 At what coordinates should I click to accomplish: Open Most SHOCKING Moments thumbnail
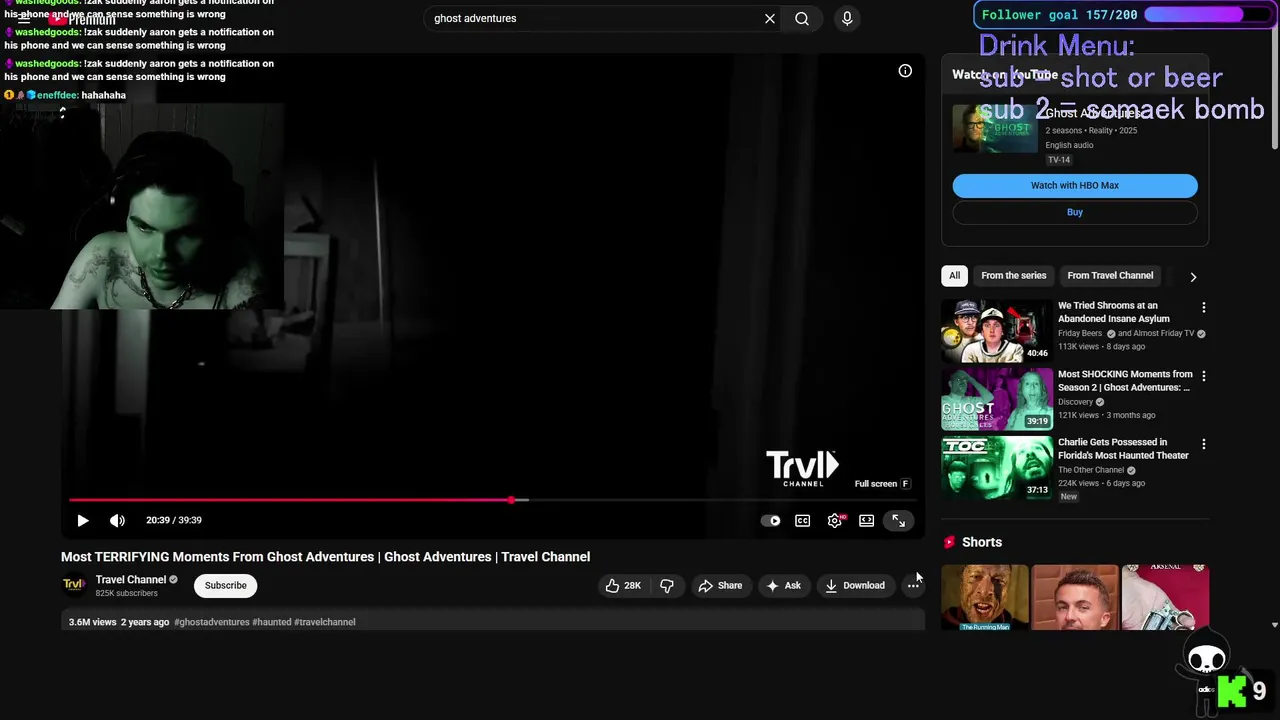(x=997, y=398)
